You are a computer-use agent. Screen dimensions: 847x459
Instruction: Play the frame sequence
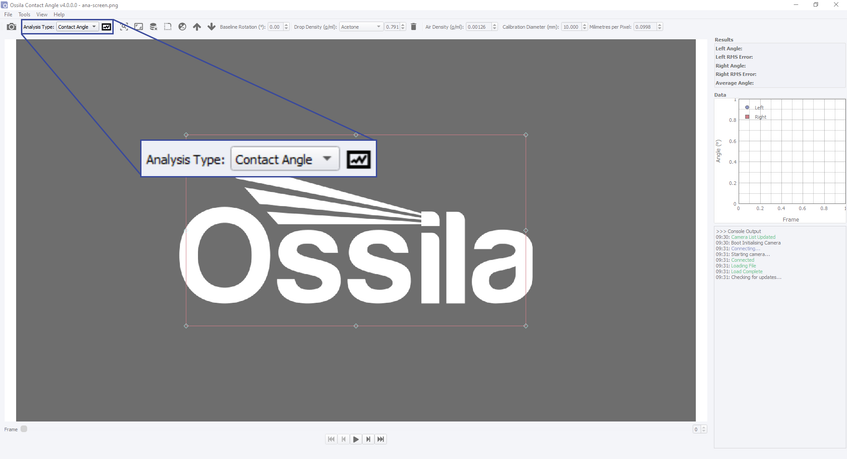355,439
